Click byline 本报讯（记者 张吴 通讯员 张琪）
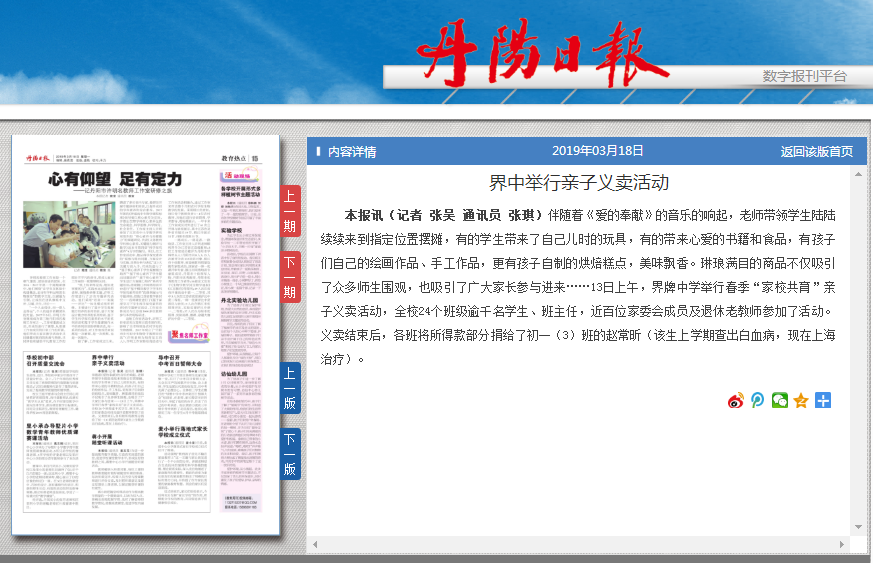 click(x=443, y=216)
